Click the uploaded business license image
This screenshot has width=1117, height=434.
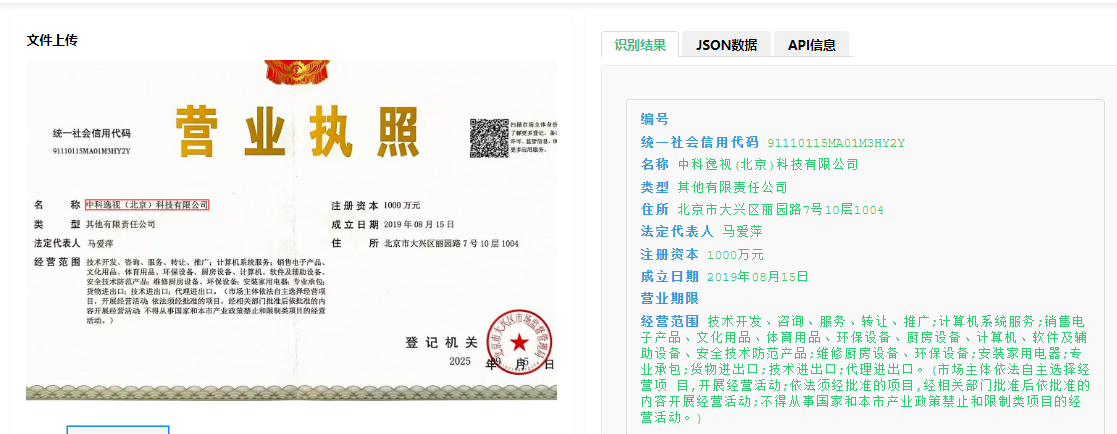tap(291, 230)
